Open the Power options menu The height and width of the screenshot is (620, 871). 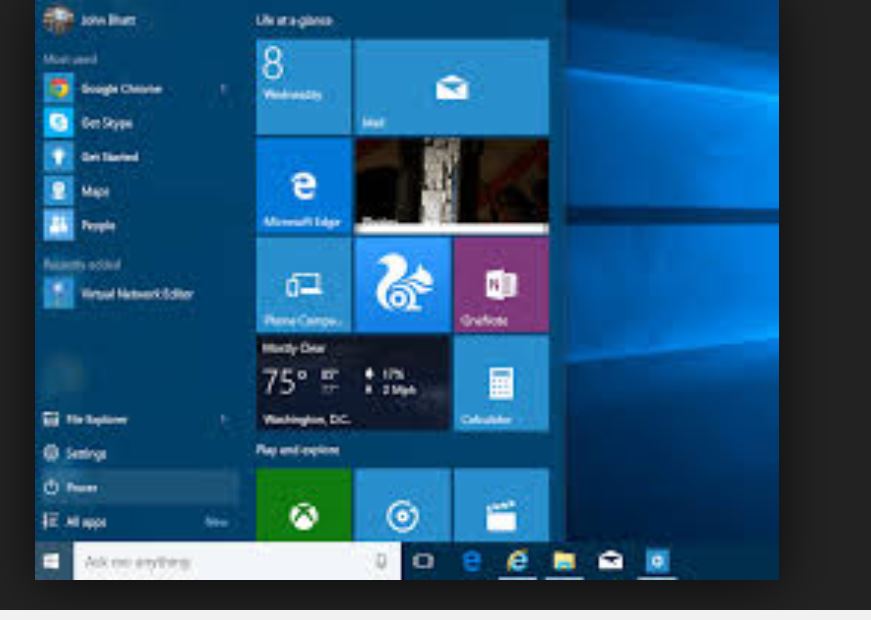pyautogui.click(x=82, y=488)
